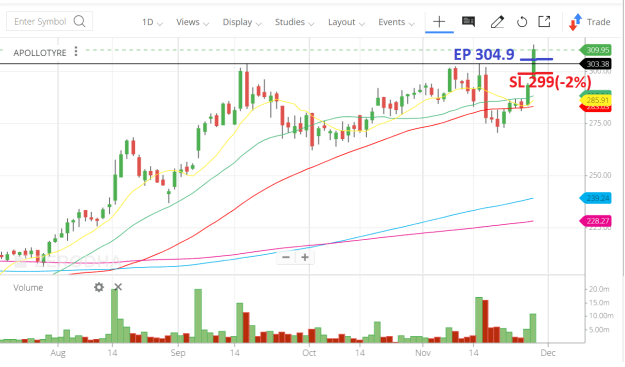Screen dimensions: 625x367
Task: Click the share chart icon
Action: 544,22
